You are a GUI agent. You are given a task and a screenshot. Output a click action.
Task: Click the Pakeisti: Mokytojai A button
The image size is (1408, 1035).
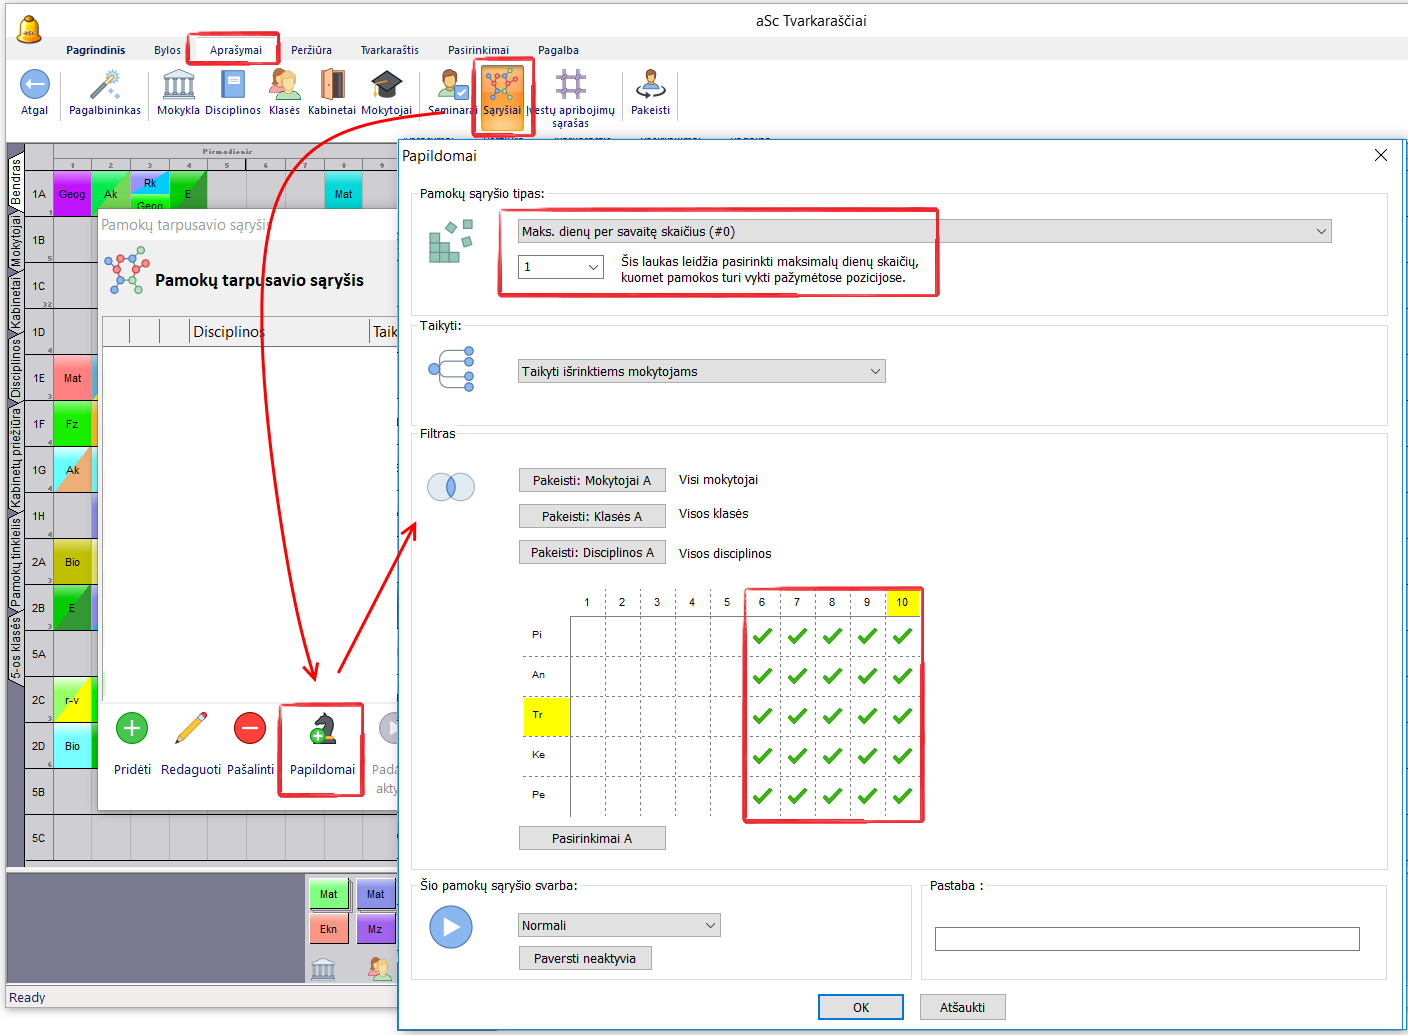tap(591, 481)
